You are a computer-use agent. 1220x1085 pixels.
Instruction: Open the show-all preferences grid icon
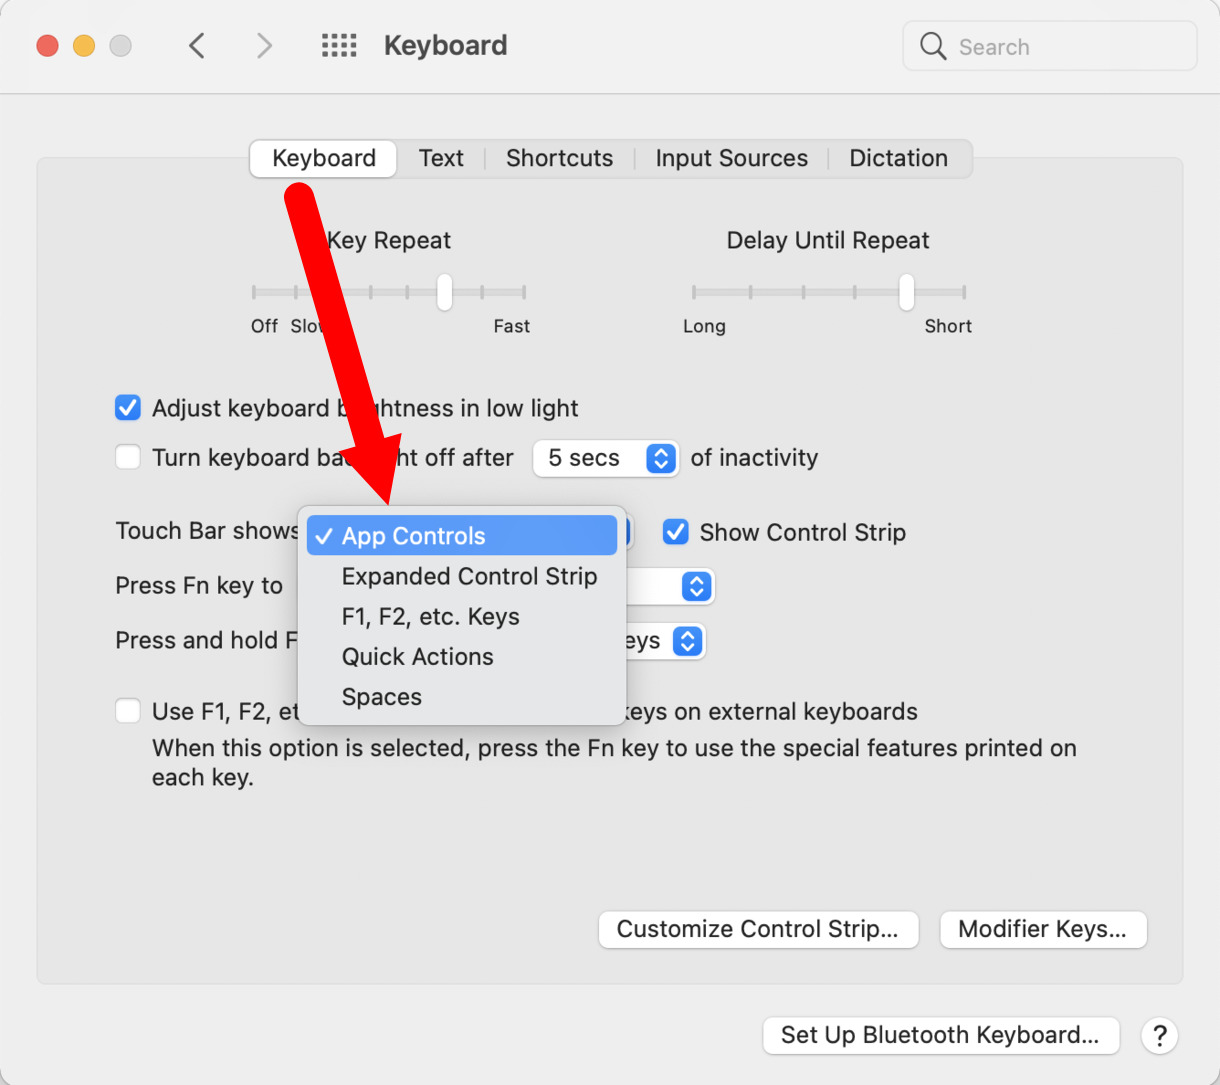339,46
